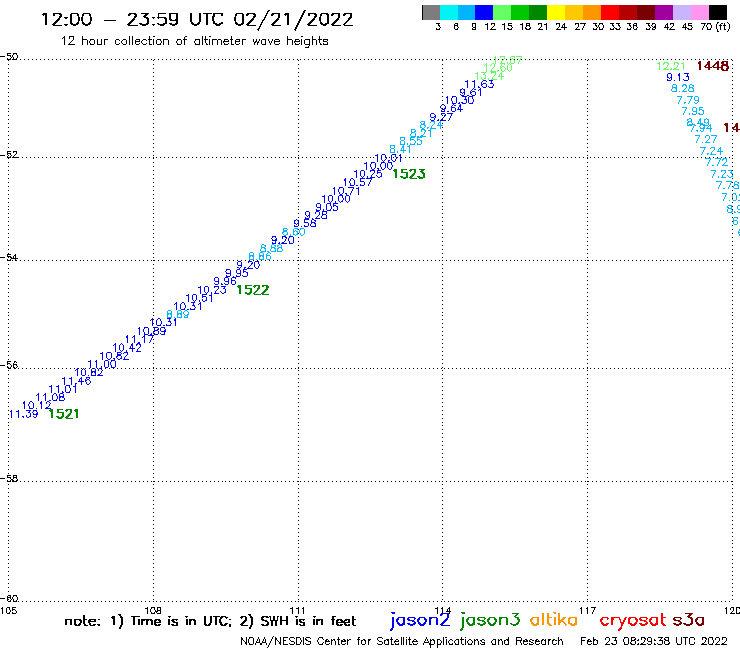Viewport: 740px width, 650px height.
Task: Click the black legend color swatch
Action: pos(718,12)
